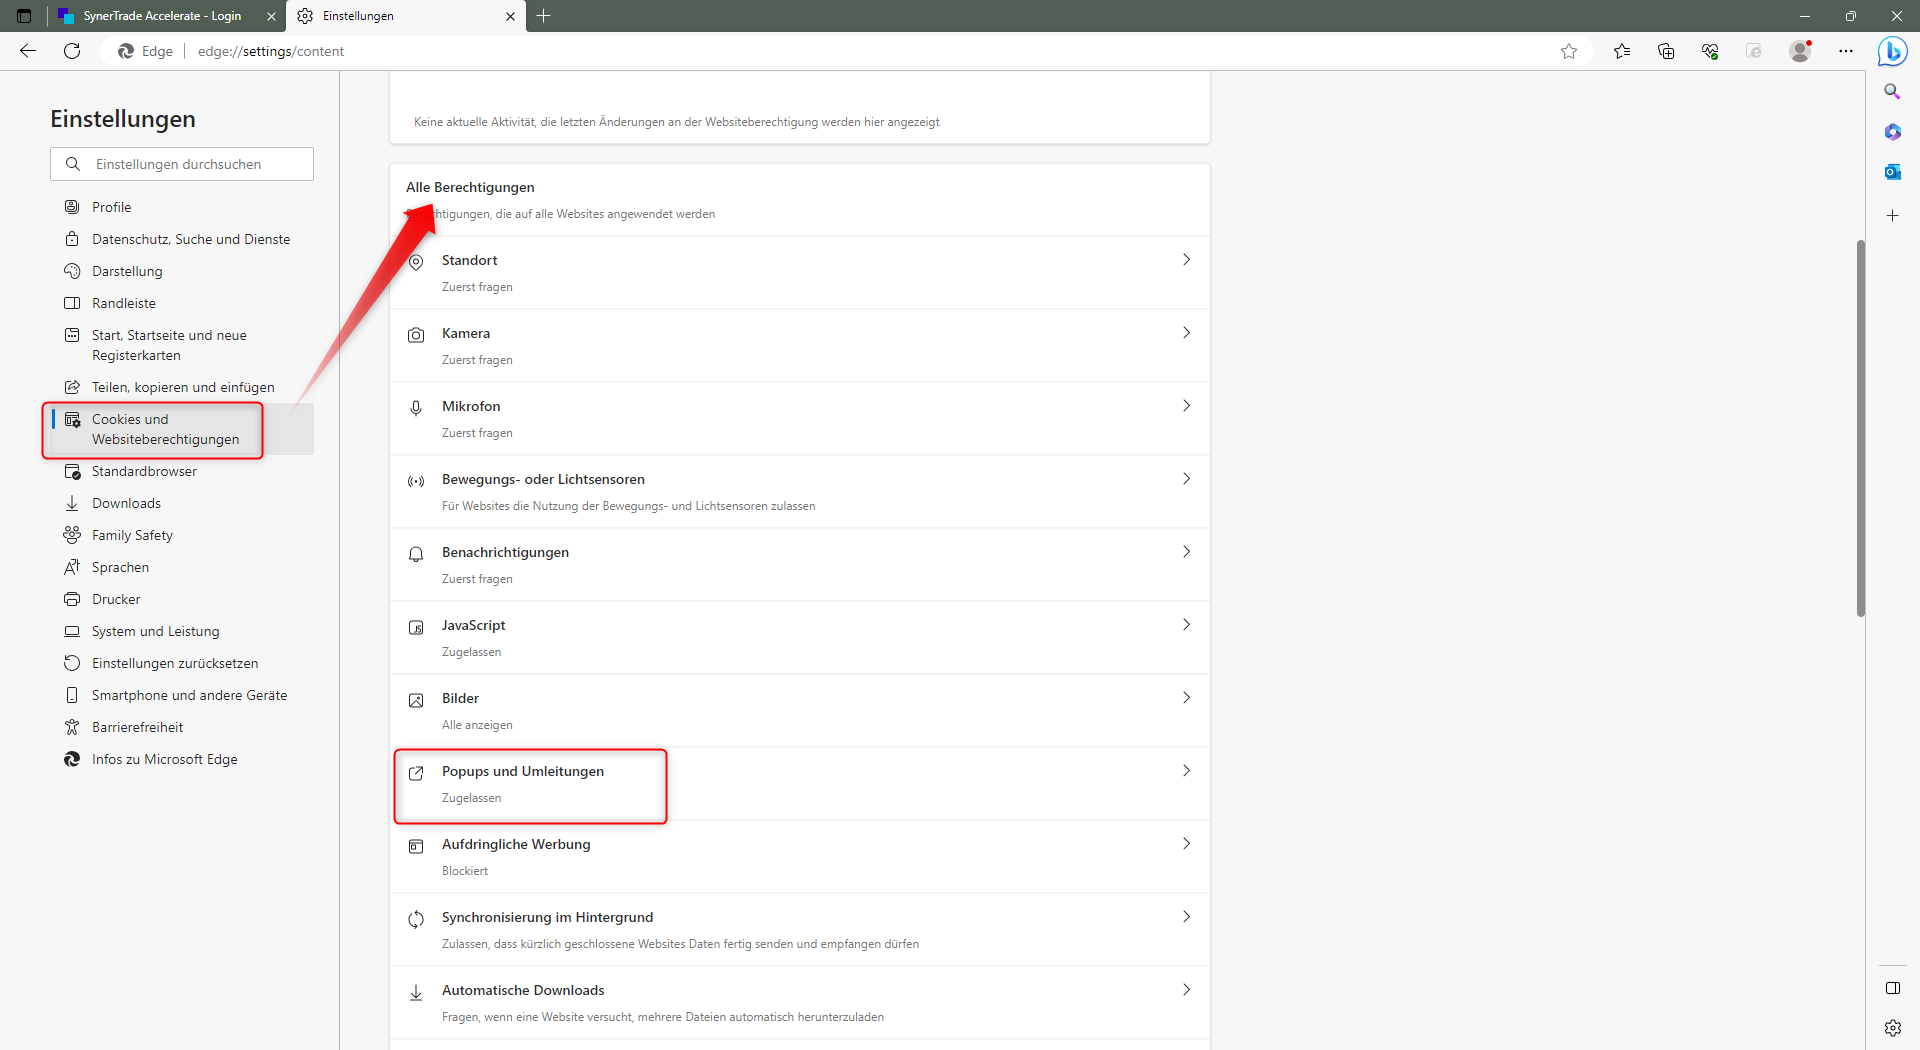
Task: Expand Bilder permission chevron
Action: click(1186, 698)
